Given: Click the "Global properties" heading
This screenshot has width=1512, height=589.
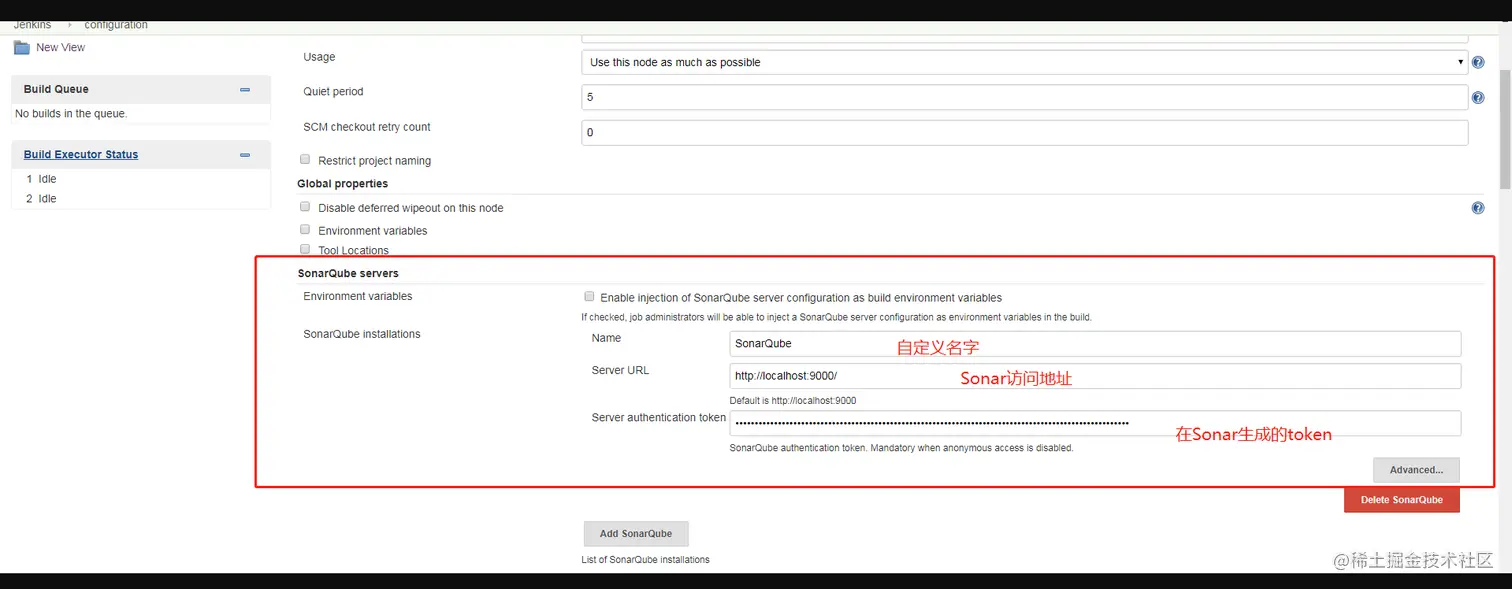Looking at the screenshot, I should click(342, 184).
